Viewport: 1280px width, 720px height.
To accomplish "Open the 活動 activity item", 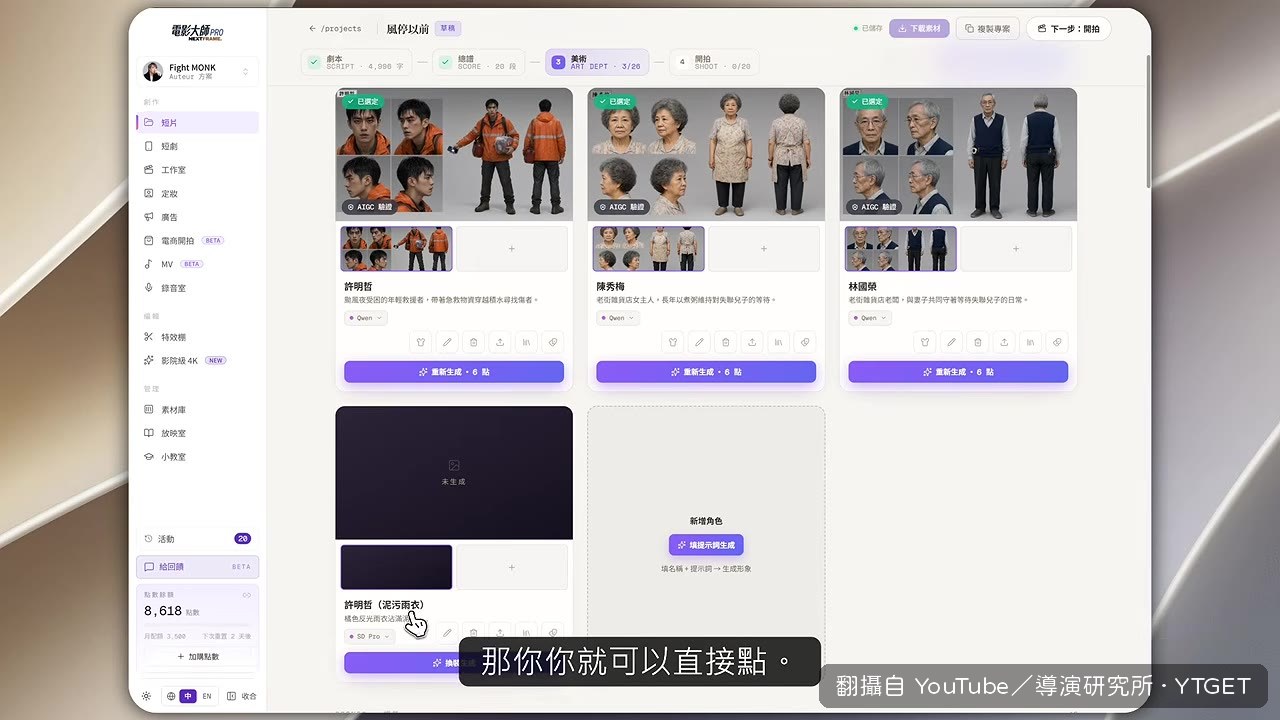I will [x=197, y=539].
